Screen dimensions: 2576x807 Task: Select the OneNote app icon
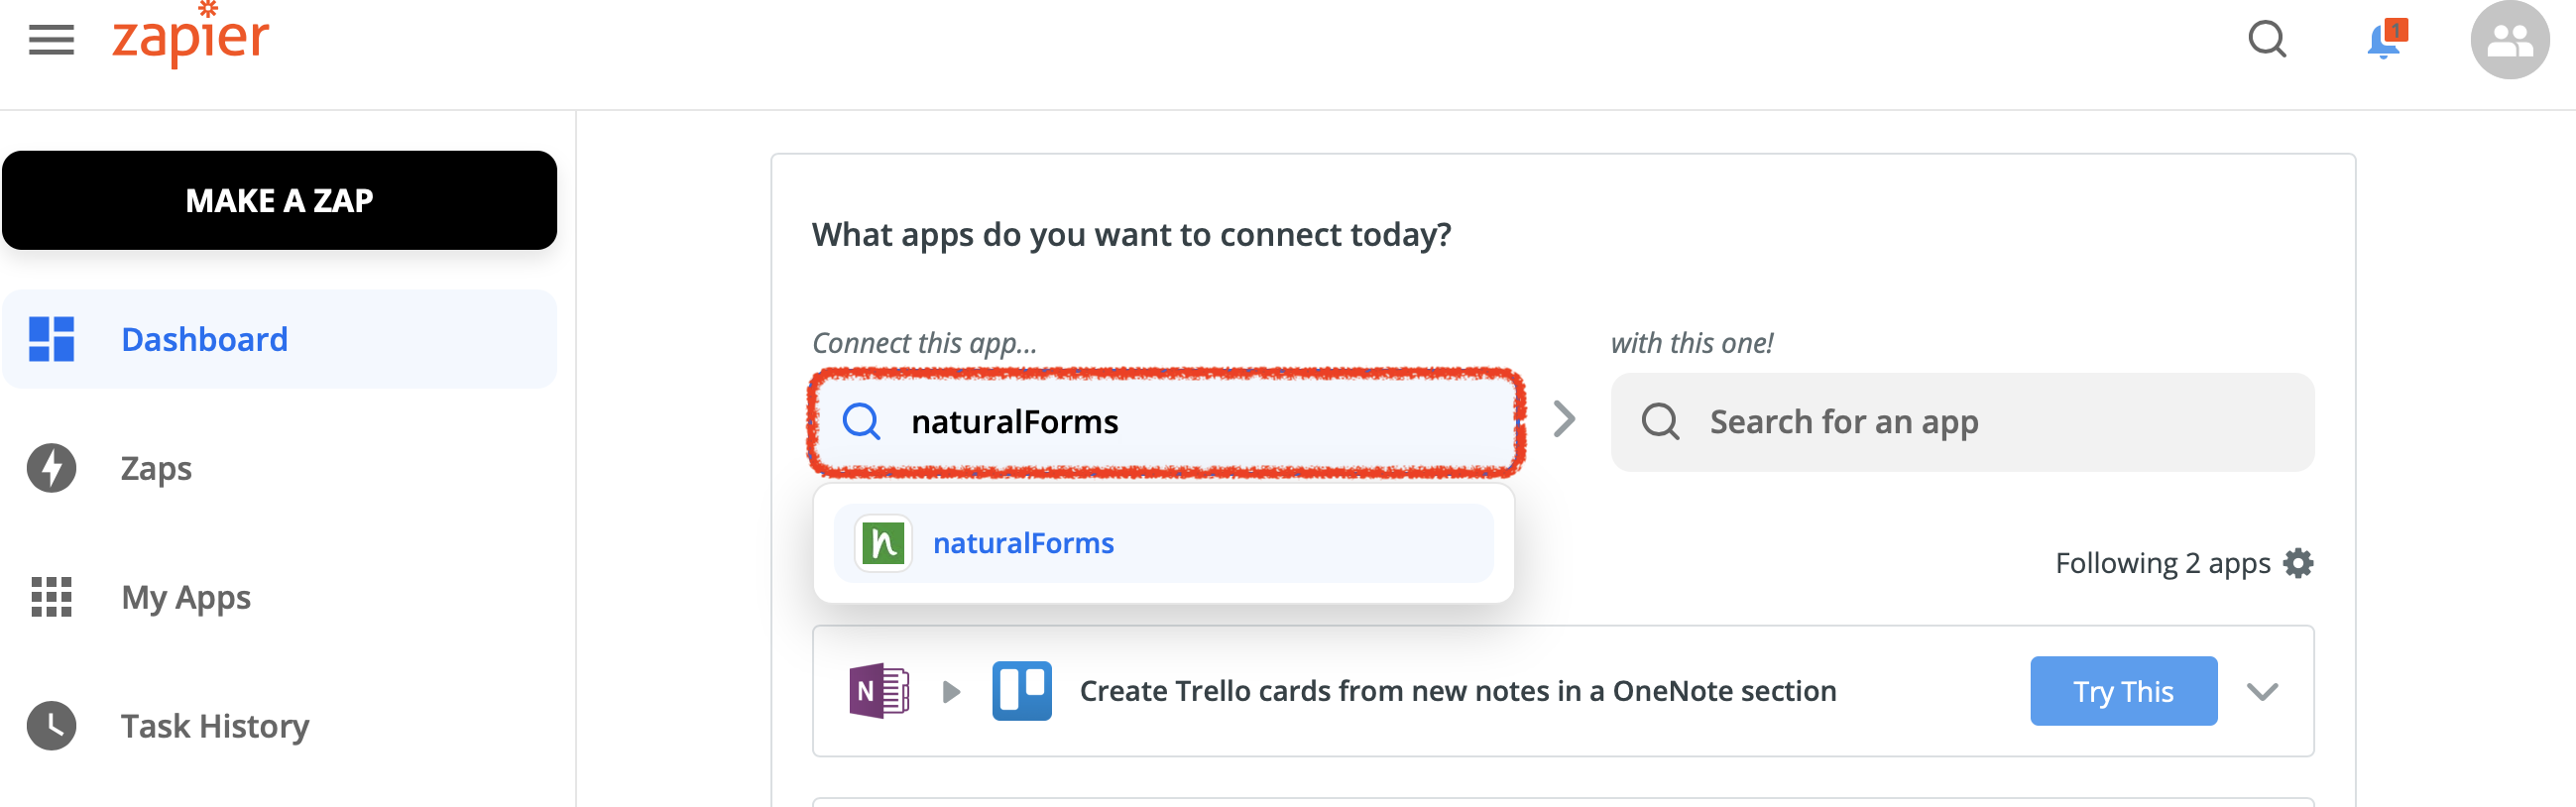(x=879, y=691)
